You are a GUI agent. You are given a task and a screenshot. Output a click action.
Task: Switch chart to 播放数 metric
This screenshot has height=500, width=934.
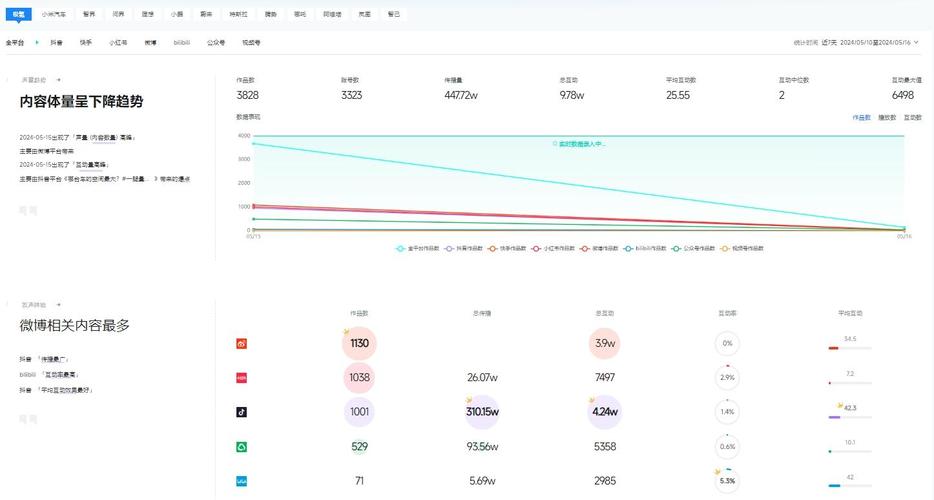[886, 117]
